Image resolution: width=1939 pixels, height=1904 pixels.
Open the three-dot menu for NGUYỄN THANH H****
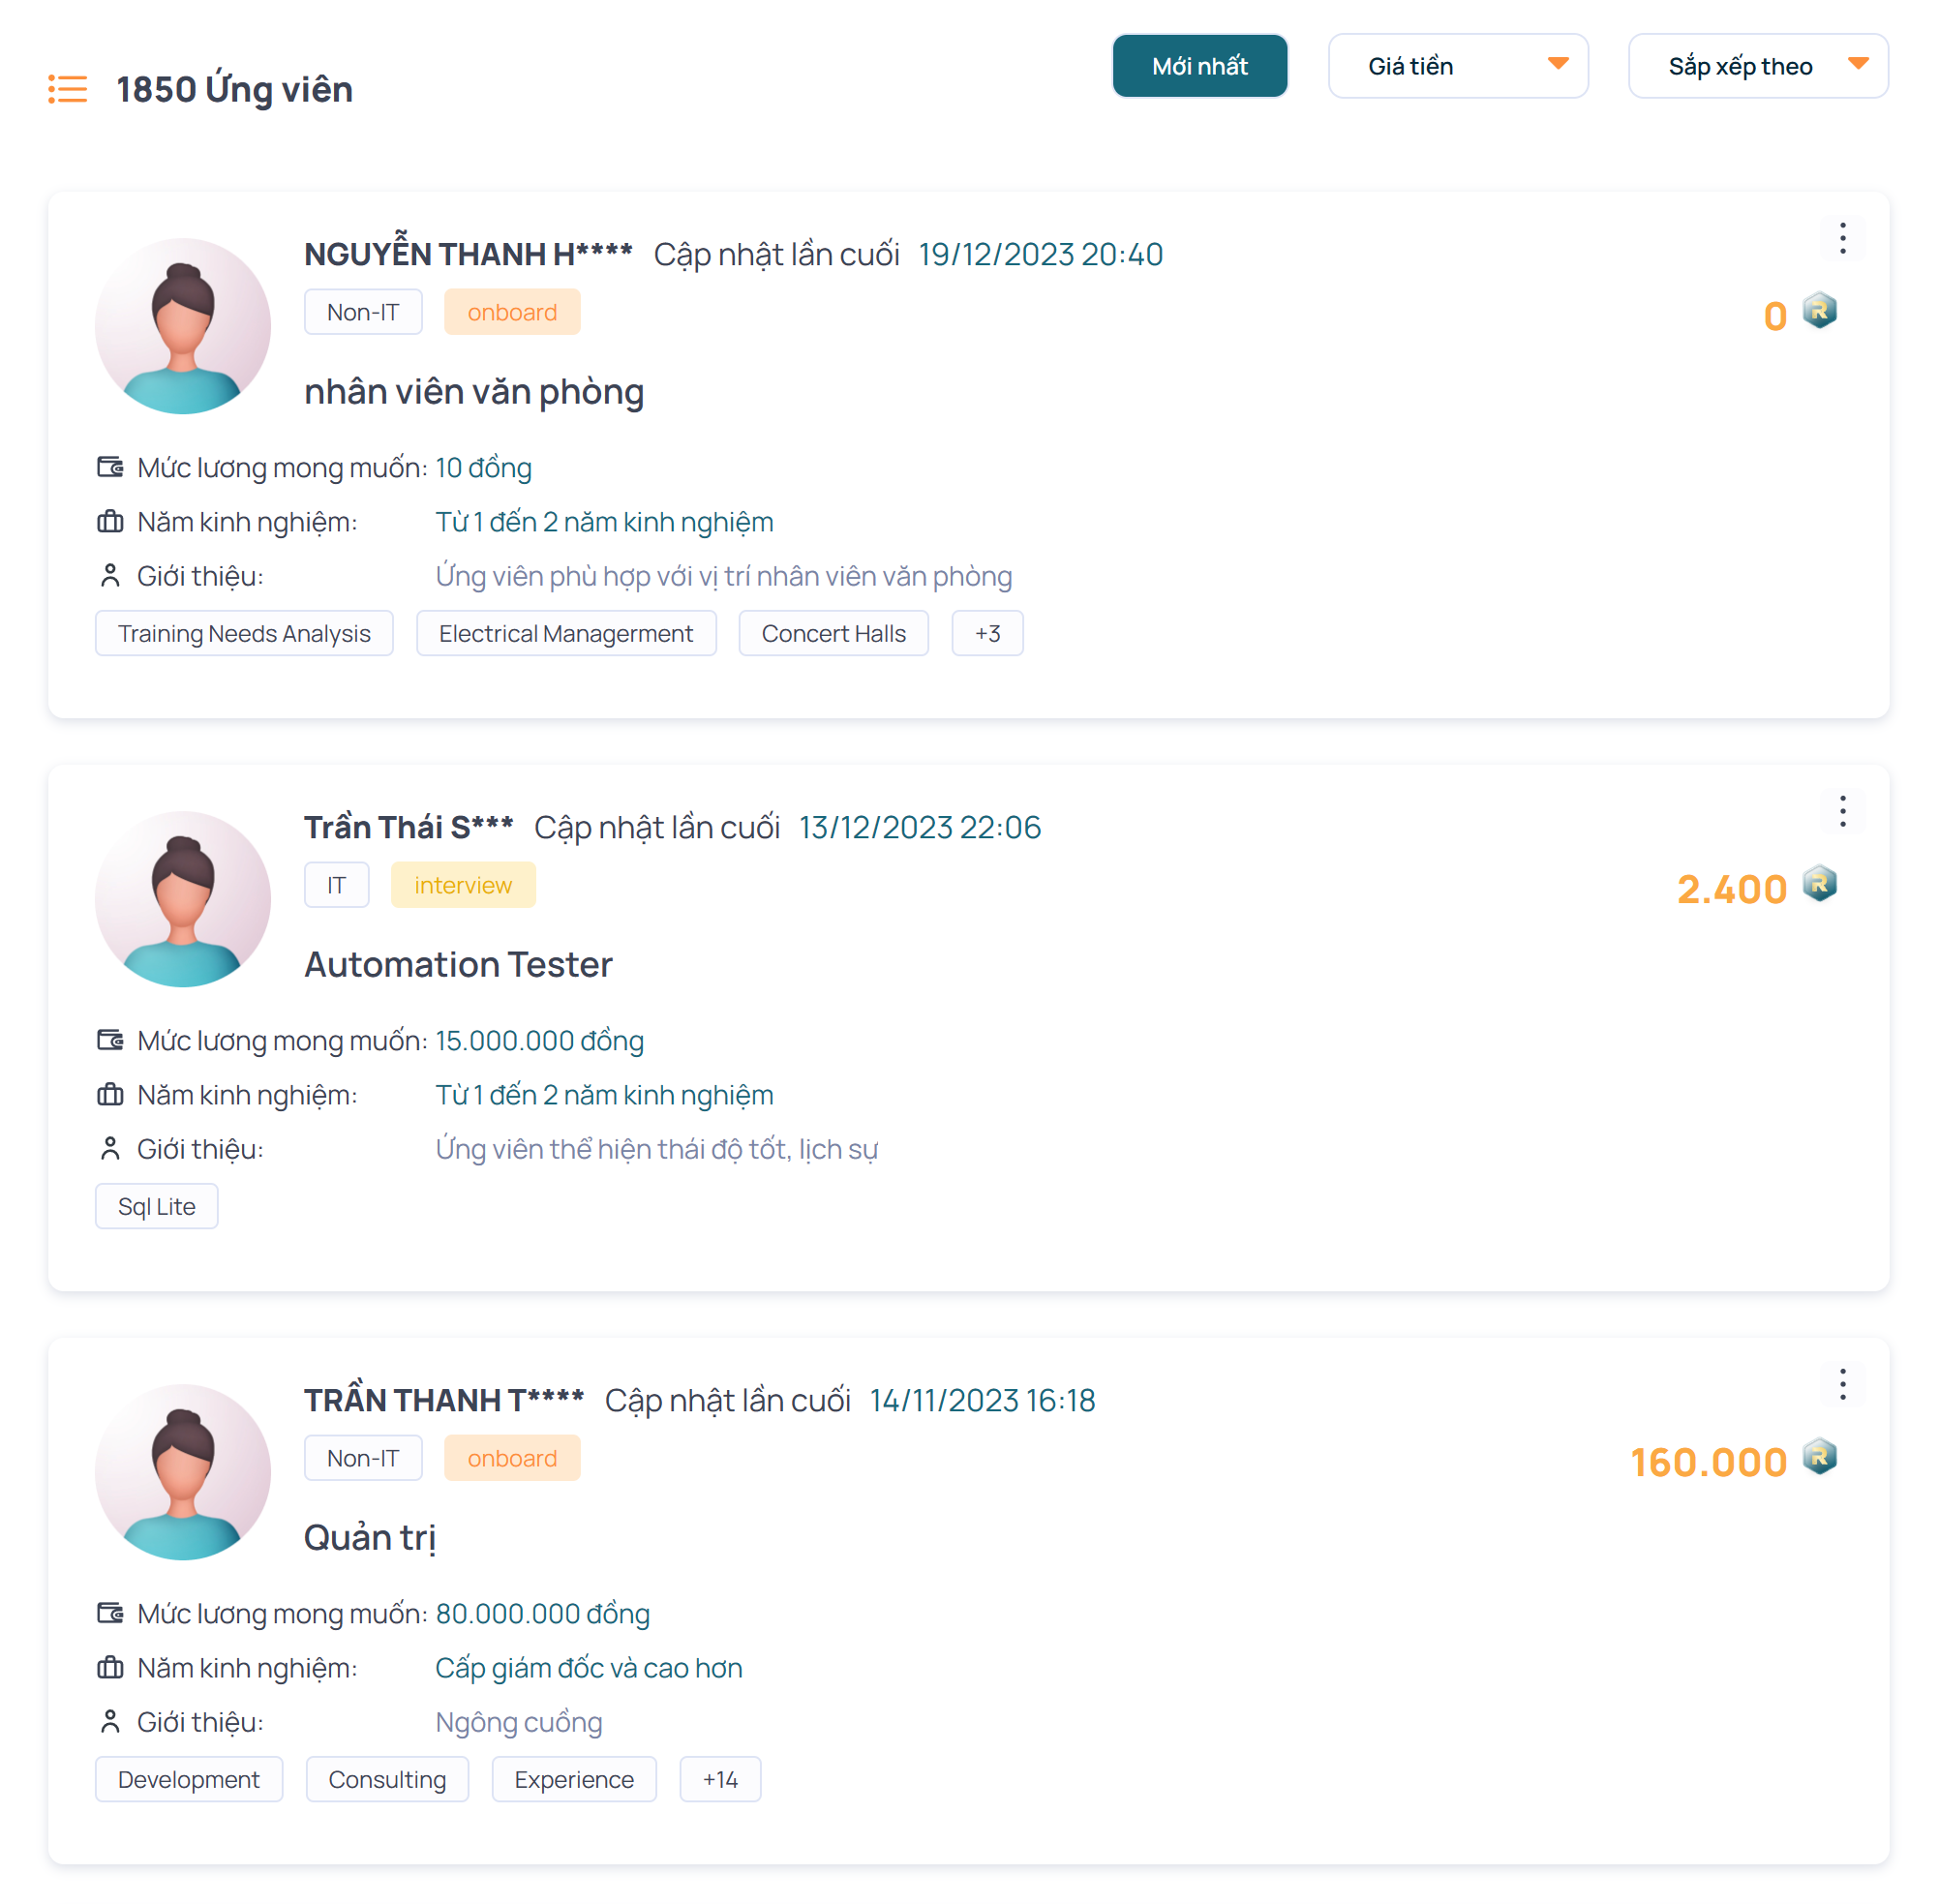click(x=1841, y=238)
